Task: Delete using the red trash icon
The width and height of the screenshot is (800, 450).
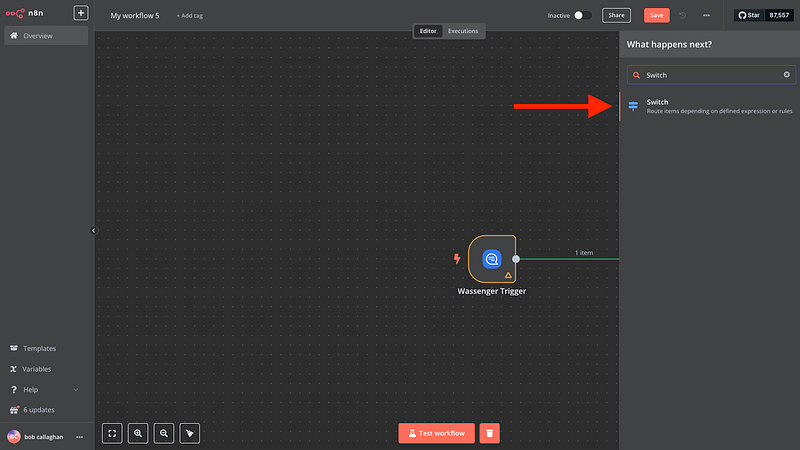Action: pos(489,433)
